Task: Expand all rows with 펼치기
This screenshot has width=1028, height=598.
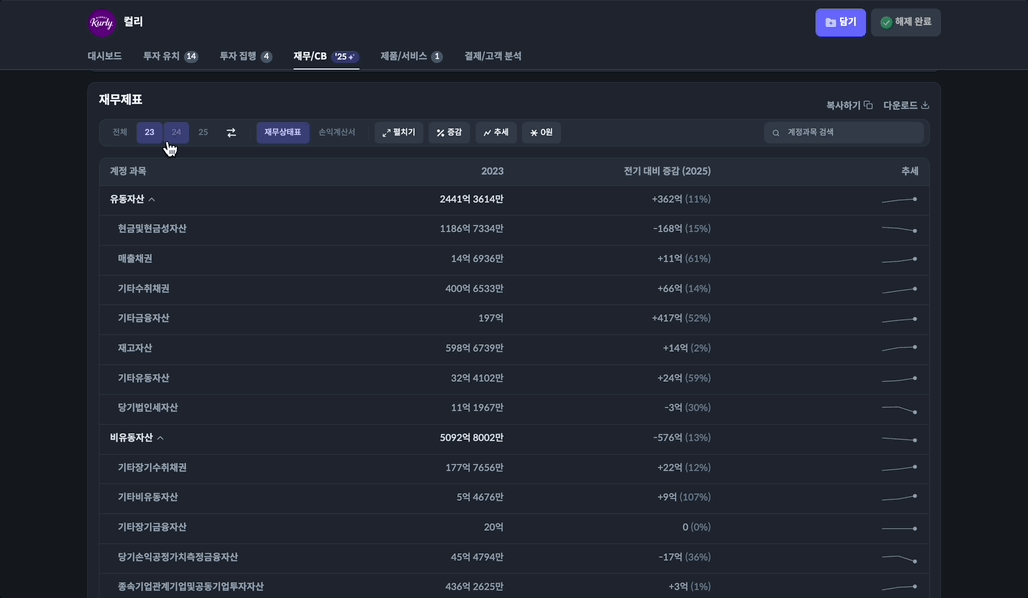Action: (398, 133)
